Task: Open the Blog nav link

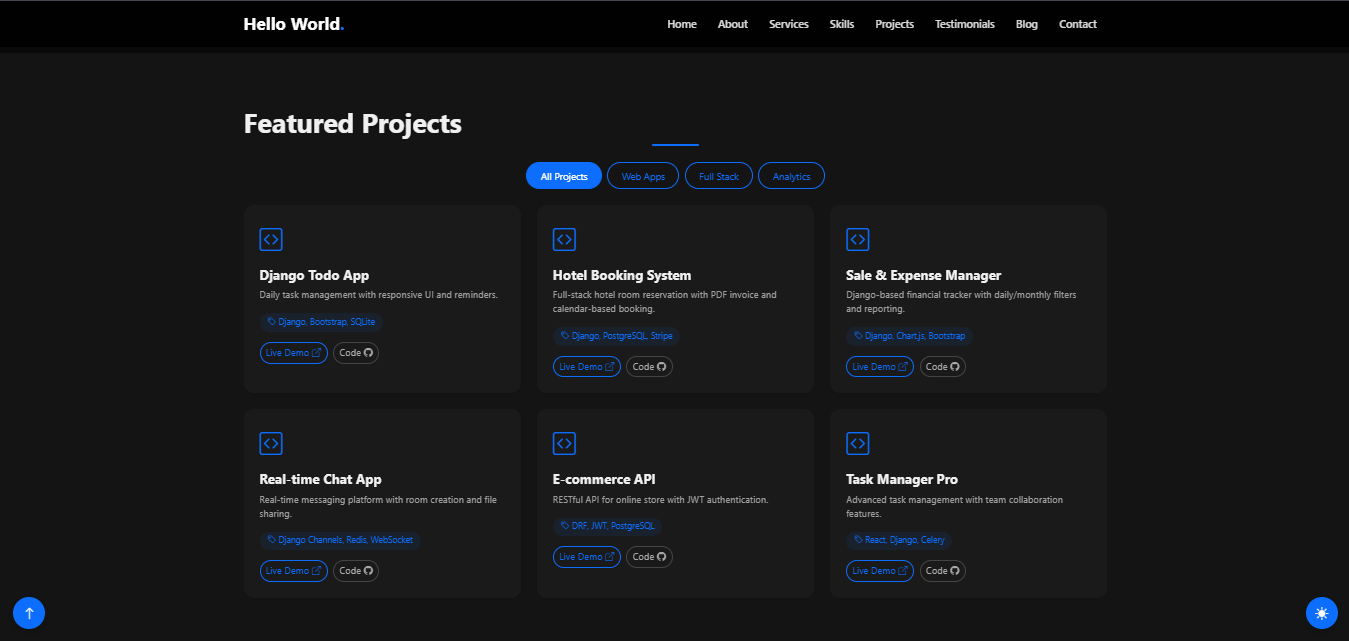Action: tap(1027, 24)
